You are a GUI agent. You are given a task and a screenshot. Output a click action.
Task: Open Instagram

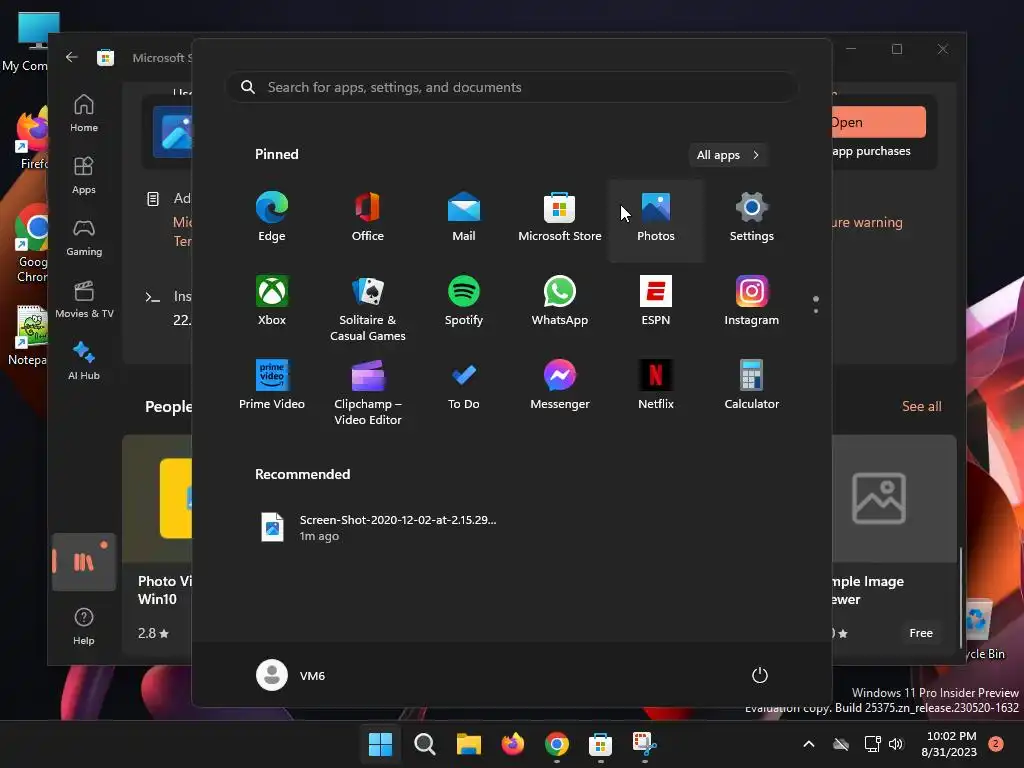pos(752,302)
